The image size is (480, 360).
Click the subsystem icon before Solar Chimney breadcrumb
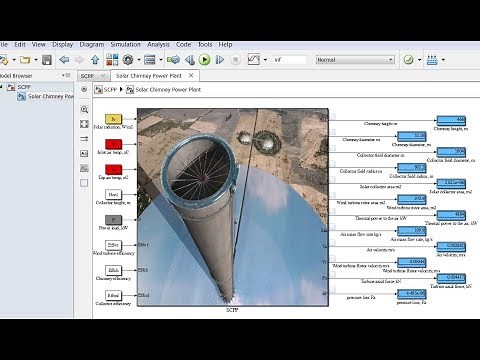point(130,90)
